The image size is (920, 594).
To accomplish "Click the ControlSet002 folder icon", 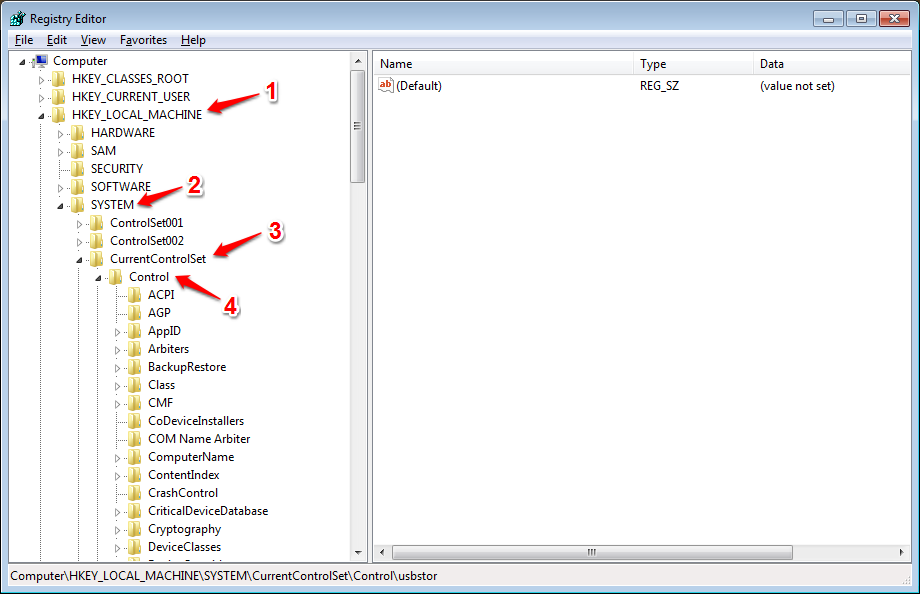I will pos(97,241).
